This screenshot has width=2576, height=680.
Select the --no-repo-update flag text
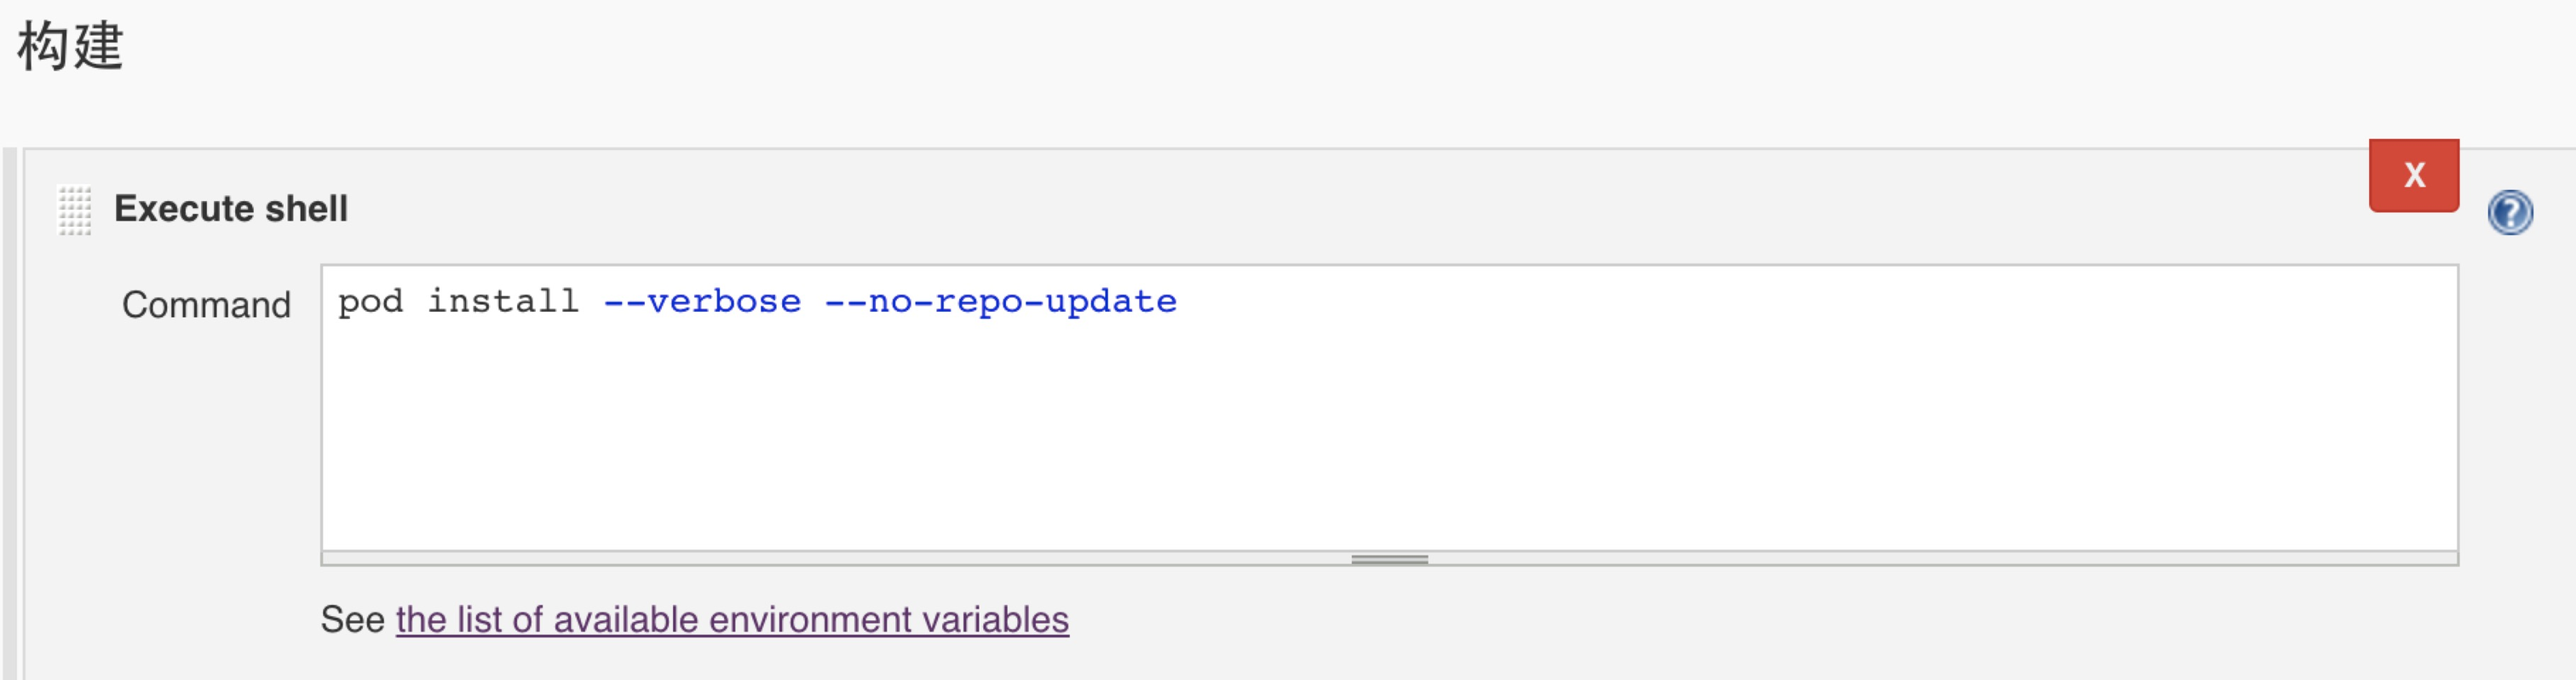tap(1000, 300)
